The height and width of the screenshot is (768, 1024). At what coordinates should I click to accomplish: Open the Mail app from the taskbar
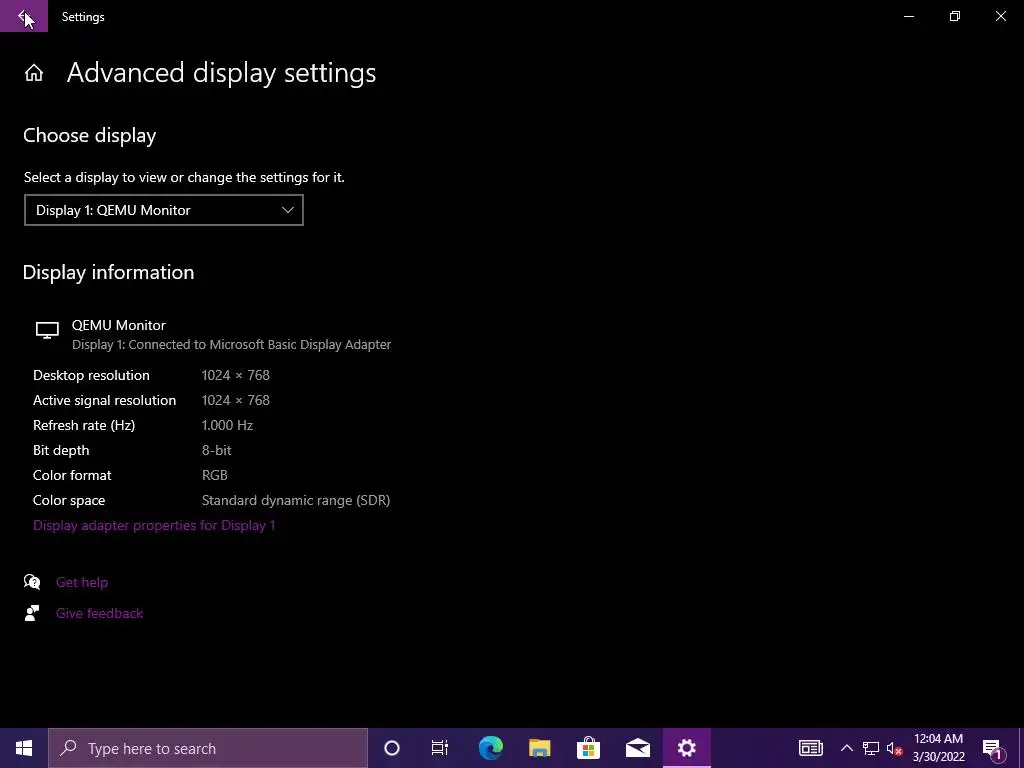637,748
